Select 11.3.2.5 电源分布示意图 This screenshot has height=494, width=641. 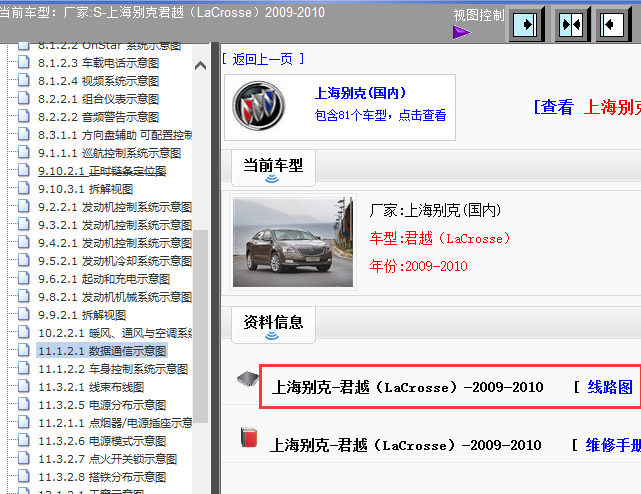[102, 405]
